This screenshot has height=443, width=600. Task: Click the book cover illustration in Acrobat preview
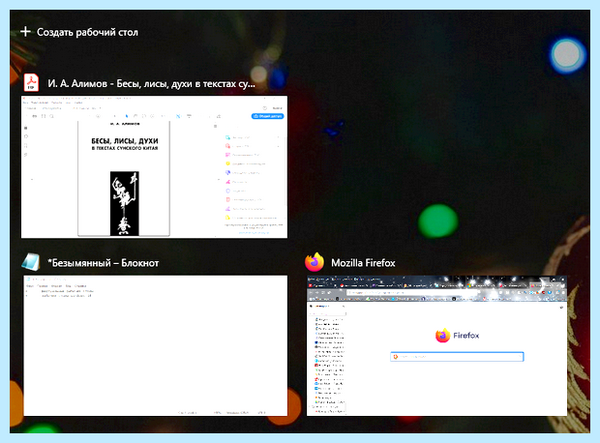tap(124, 203)
